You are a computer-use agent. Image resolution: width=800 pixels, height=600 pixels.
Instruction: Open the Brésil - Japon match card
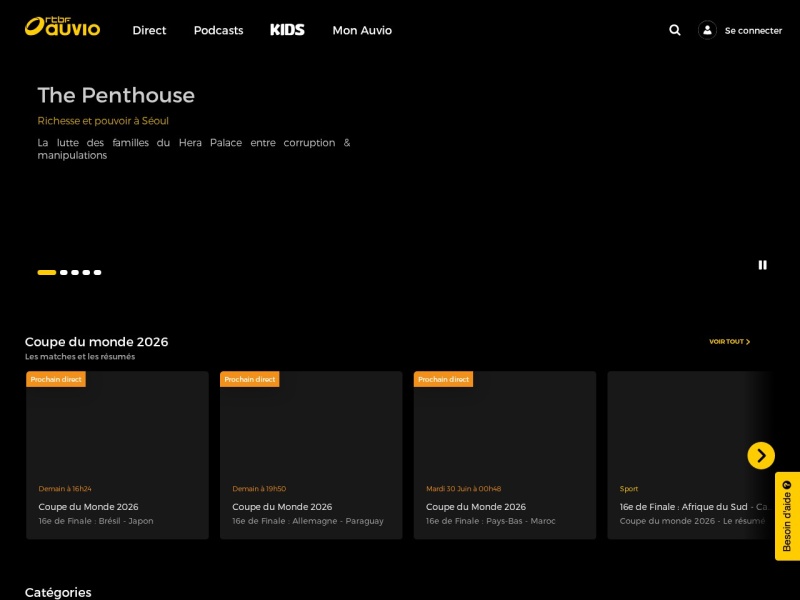point(117,455)
